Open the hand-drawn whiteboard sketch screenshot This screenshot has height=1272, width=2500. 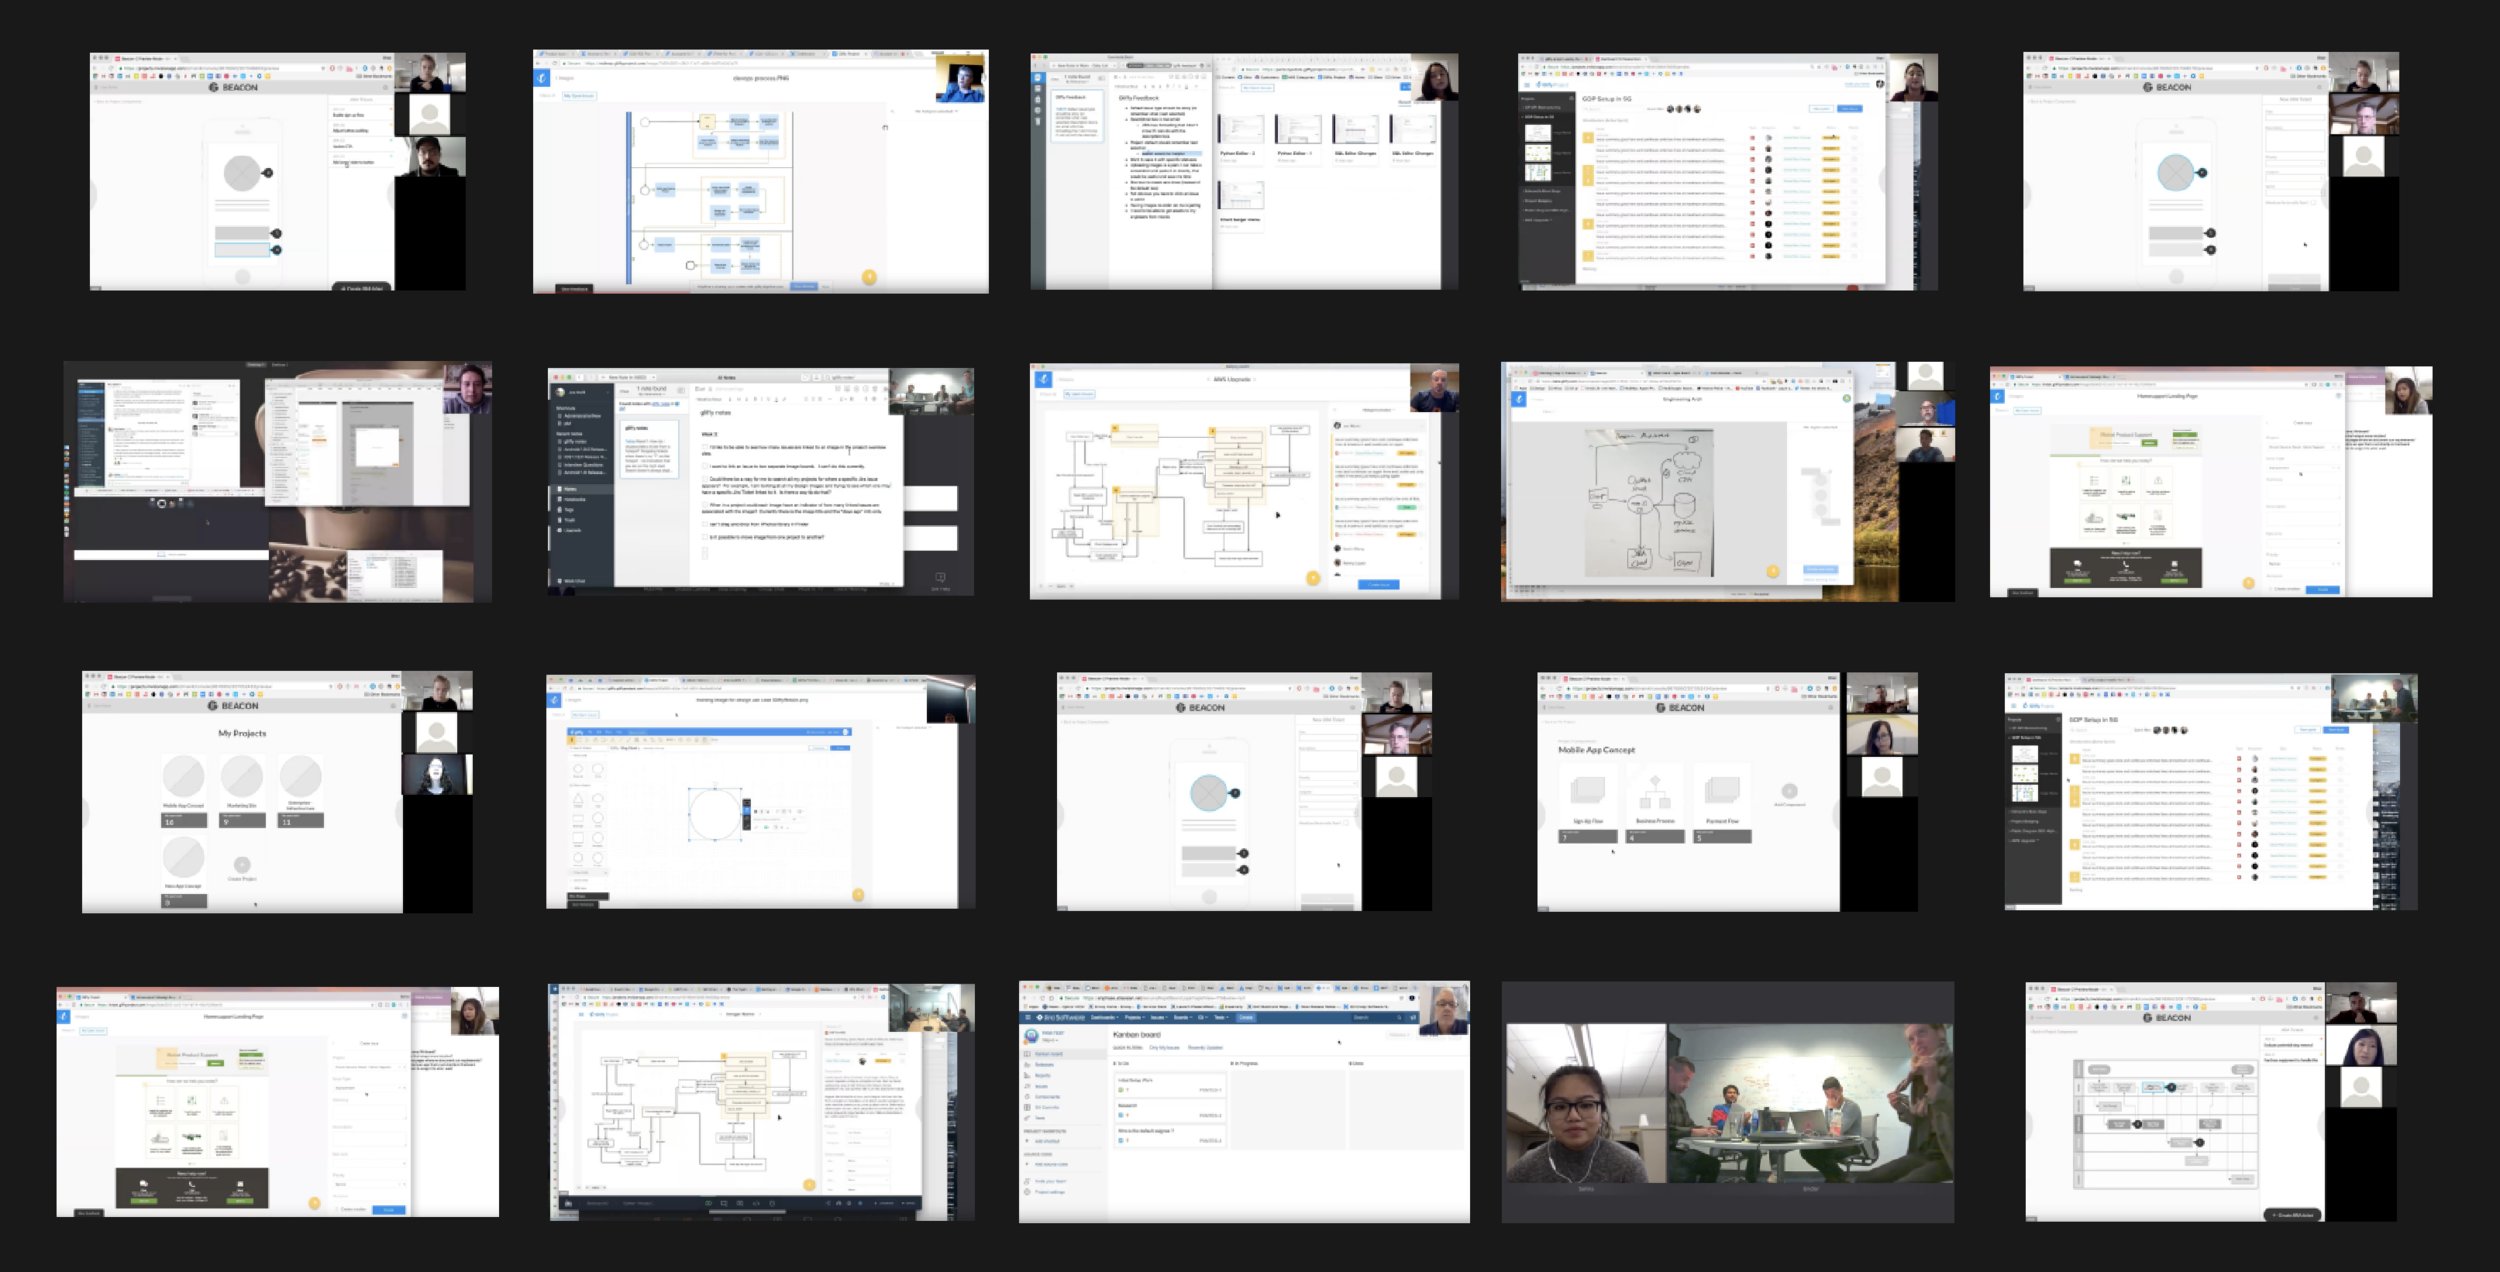(1727, 482)
